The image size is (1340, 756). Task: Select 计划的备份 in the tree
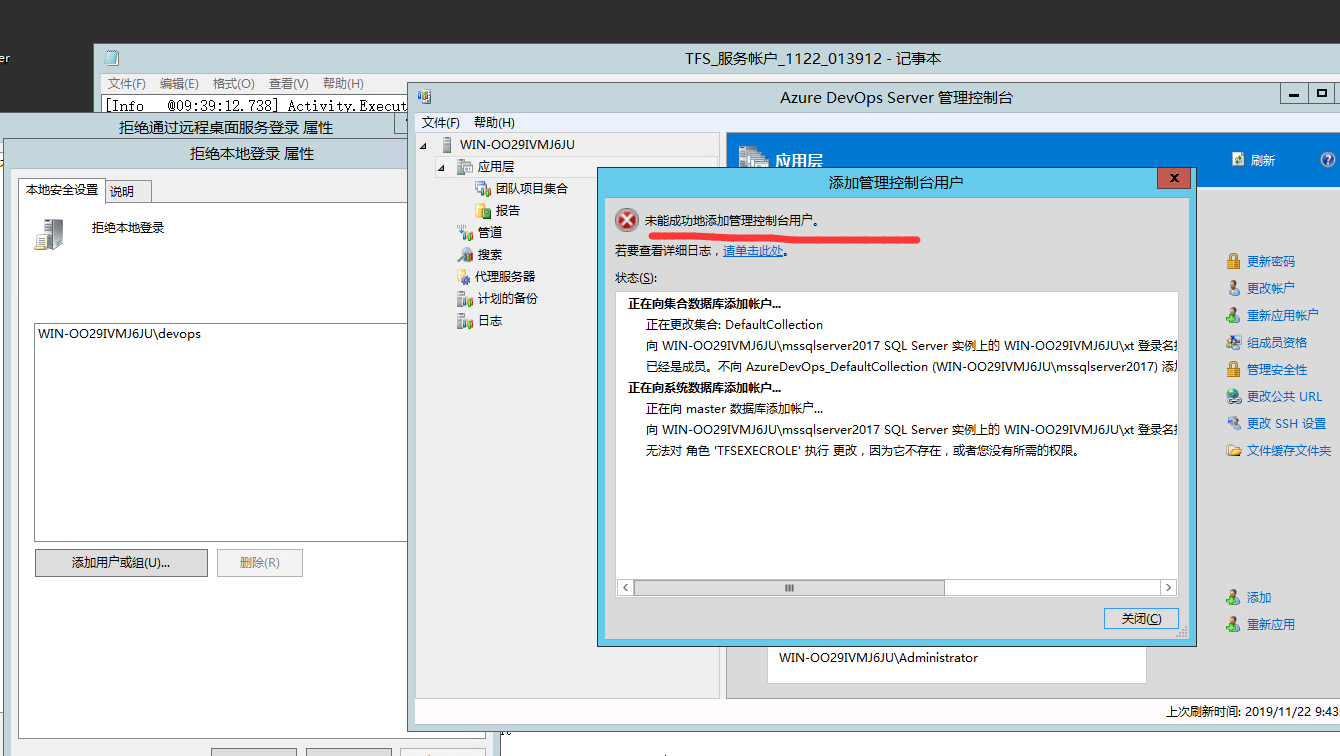[507, 298]
